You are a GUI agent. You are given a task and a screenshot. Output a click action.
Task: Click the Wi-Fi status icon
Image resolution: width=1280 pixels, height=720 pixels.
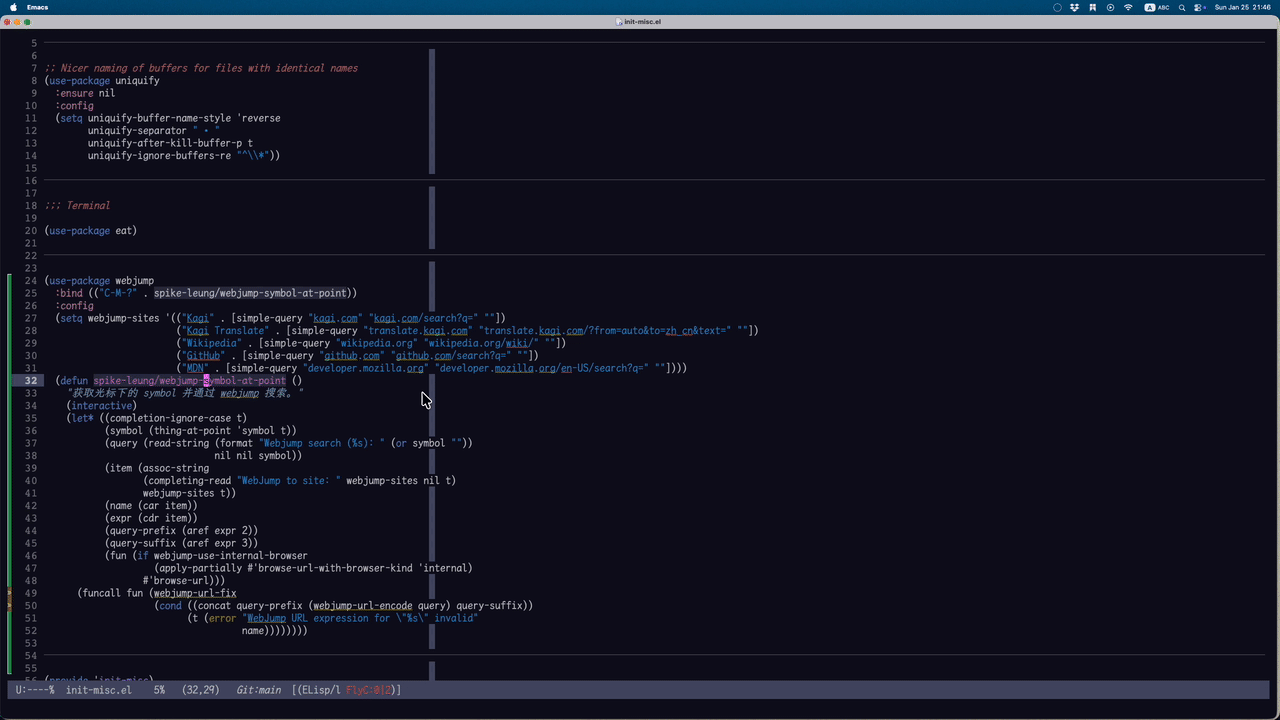[x=1128, y=7]
